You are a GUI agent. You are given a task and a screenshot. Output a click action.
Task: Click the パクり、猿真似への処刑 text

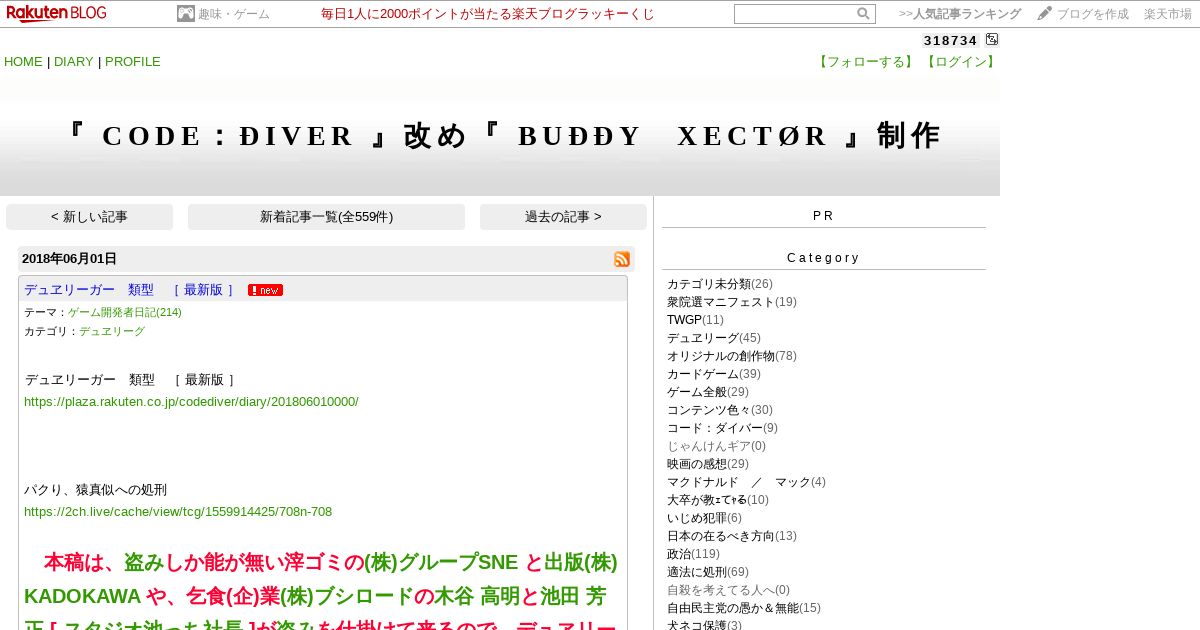click(x=95, y=490)
